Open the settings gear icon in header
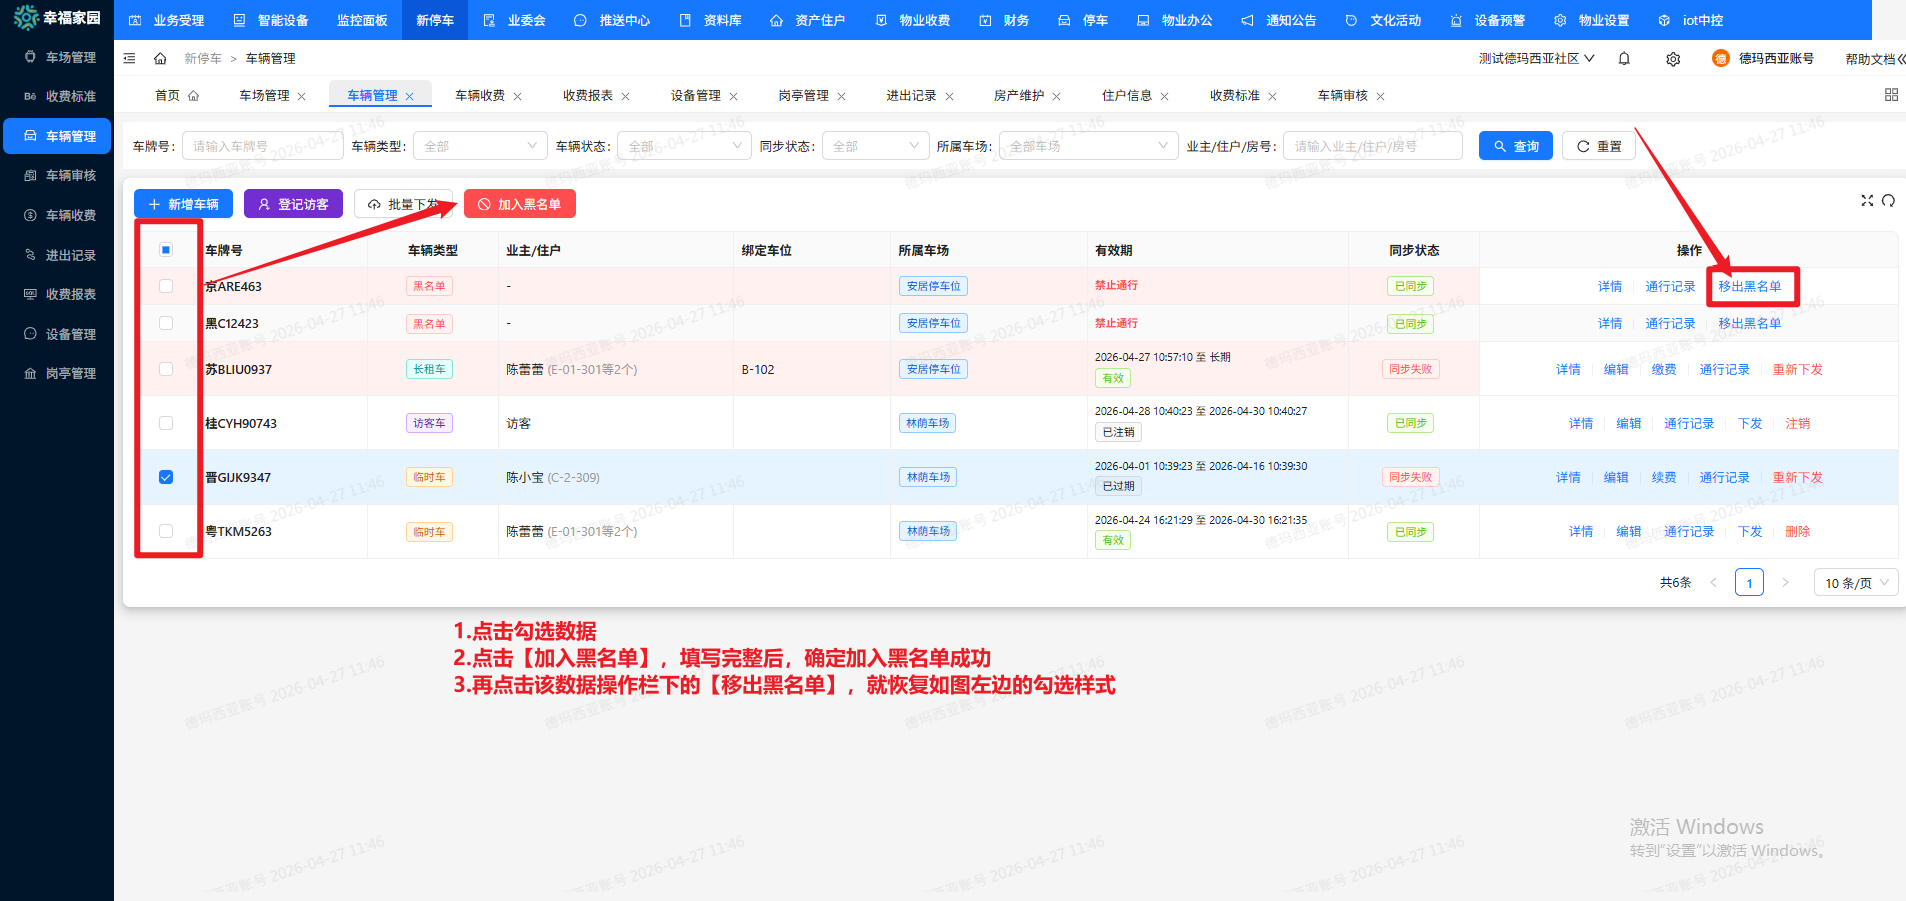This screenshot has width=1906, height=901. click(1673, 59)
